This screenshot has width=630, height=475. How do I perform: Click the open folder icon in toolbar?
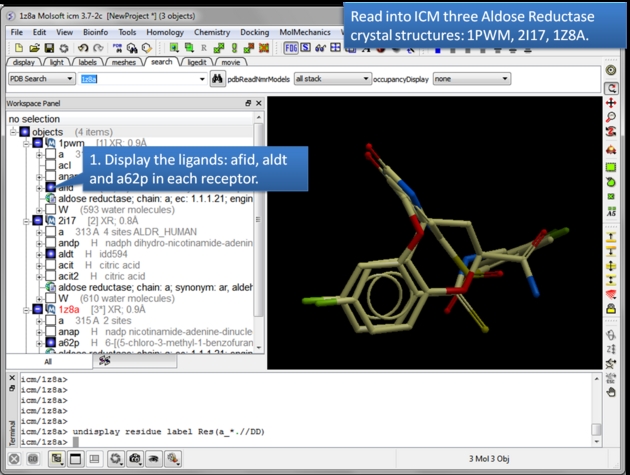pyautogui.click(x=34, y=47)
